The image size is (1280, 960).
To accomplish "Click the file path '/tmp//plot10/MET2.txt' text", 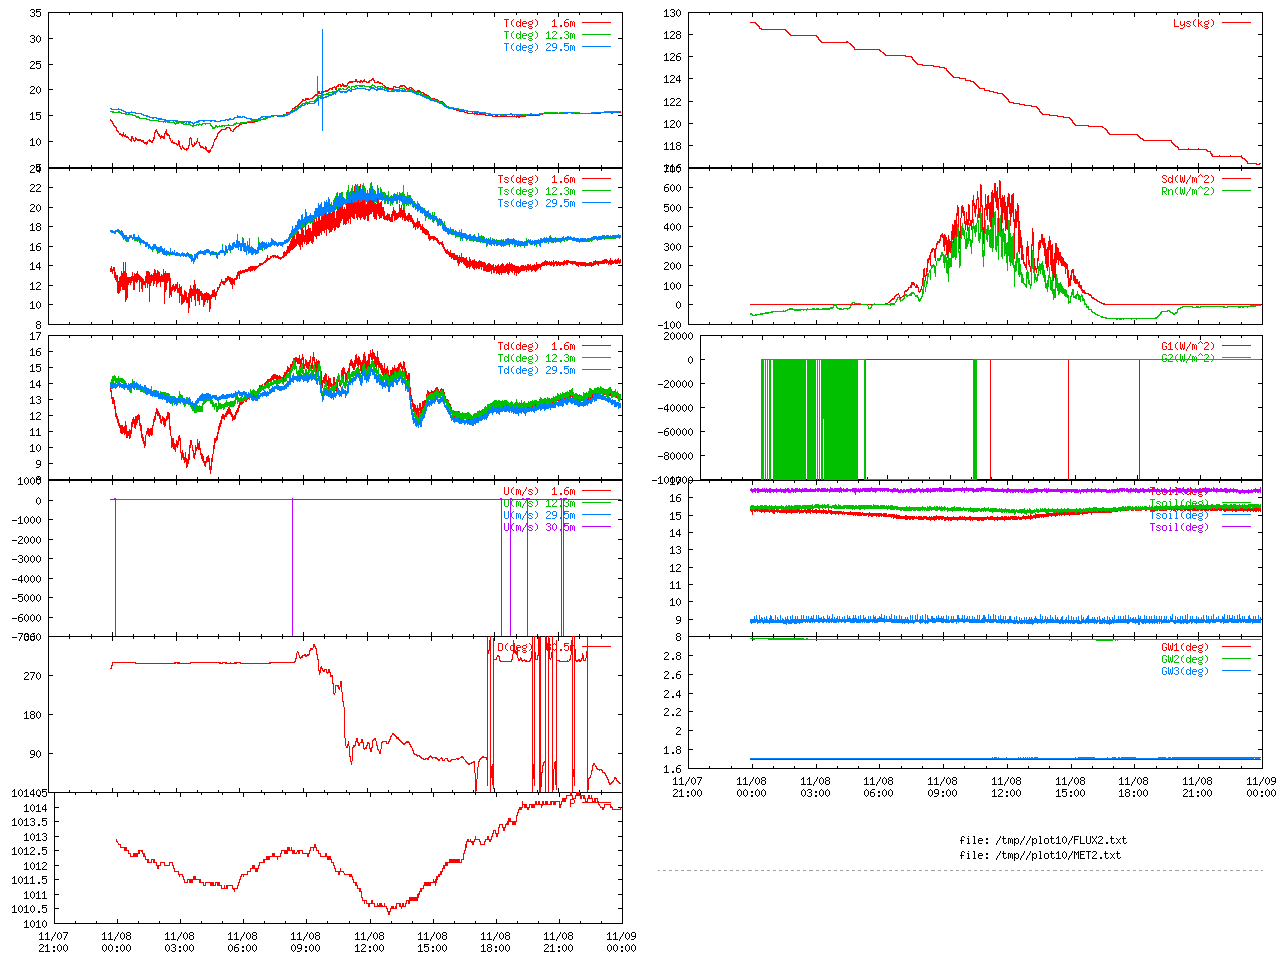I will tap(1056, 856).
